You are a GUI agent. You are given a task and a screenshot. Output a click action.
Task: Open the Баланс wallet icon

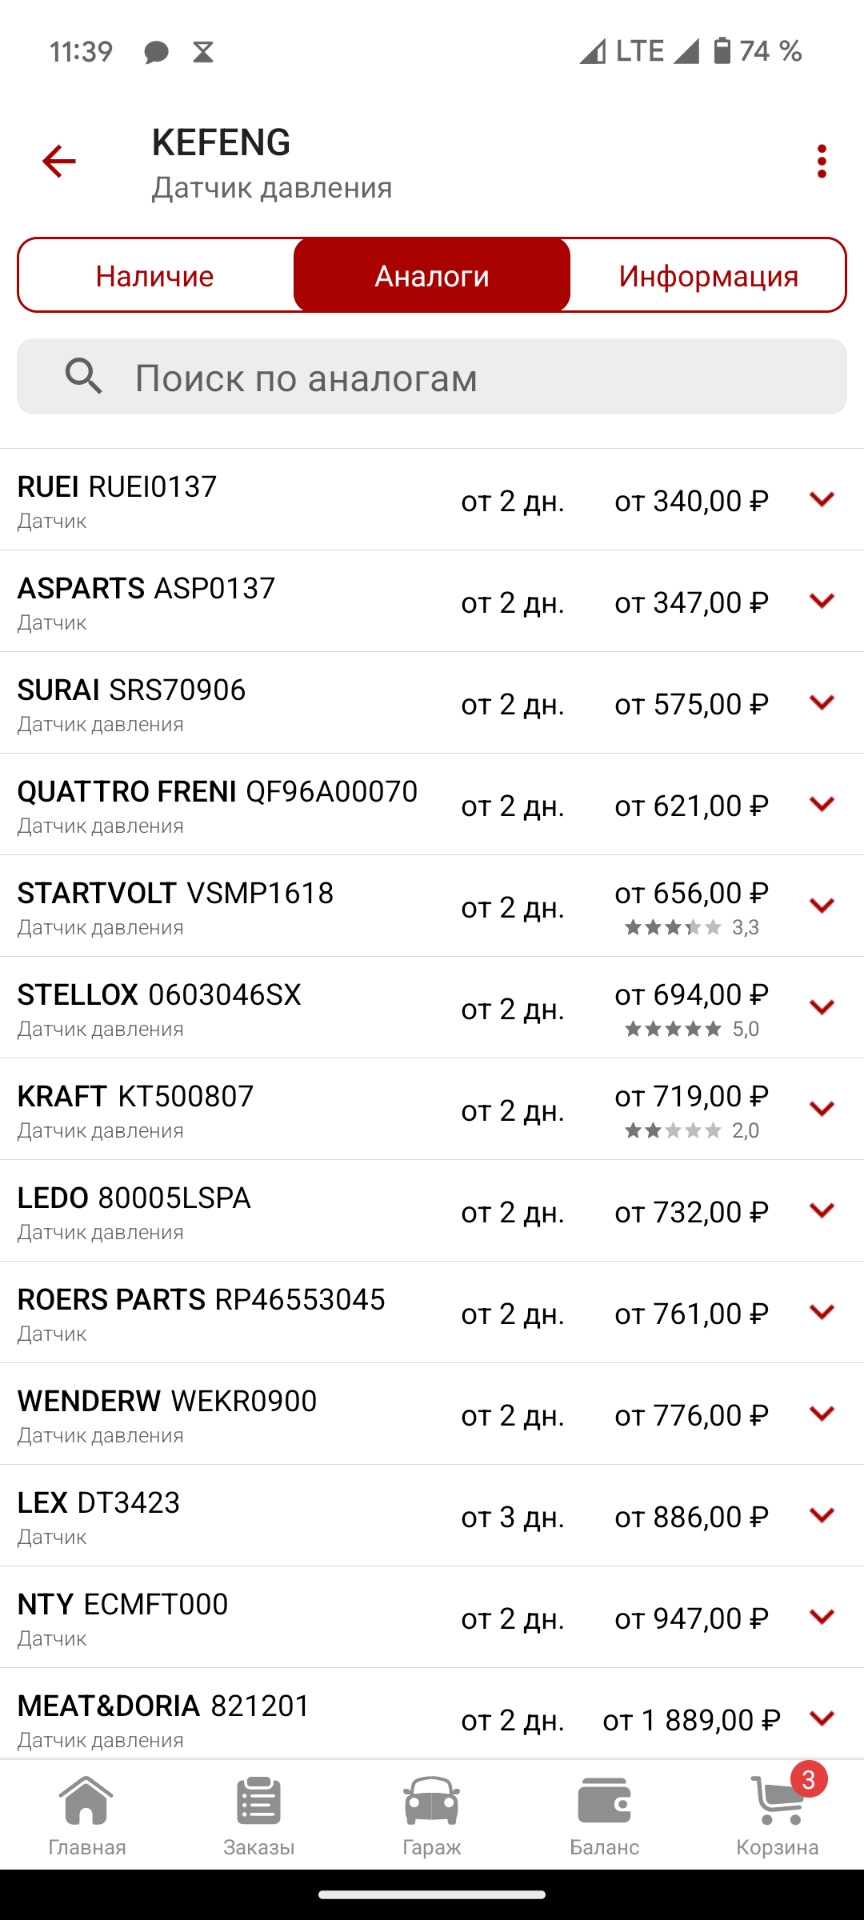604,1816
